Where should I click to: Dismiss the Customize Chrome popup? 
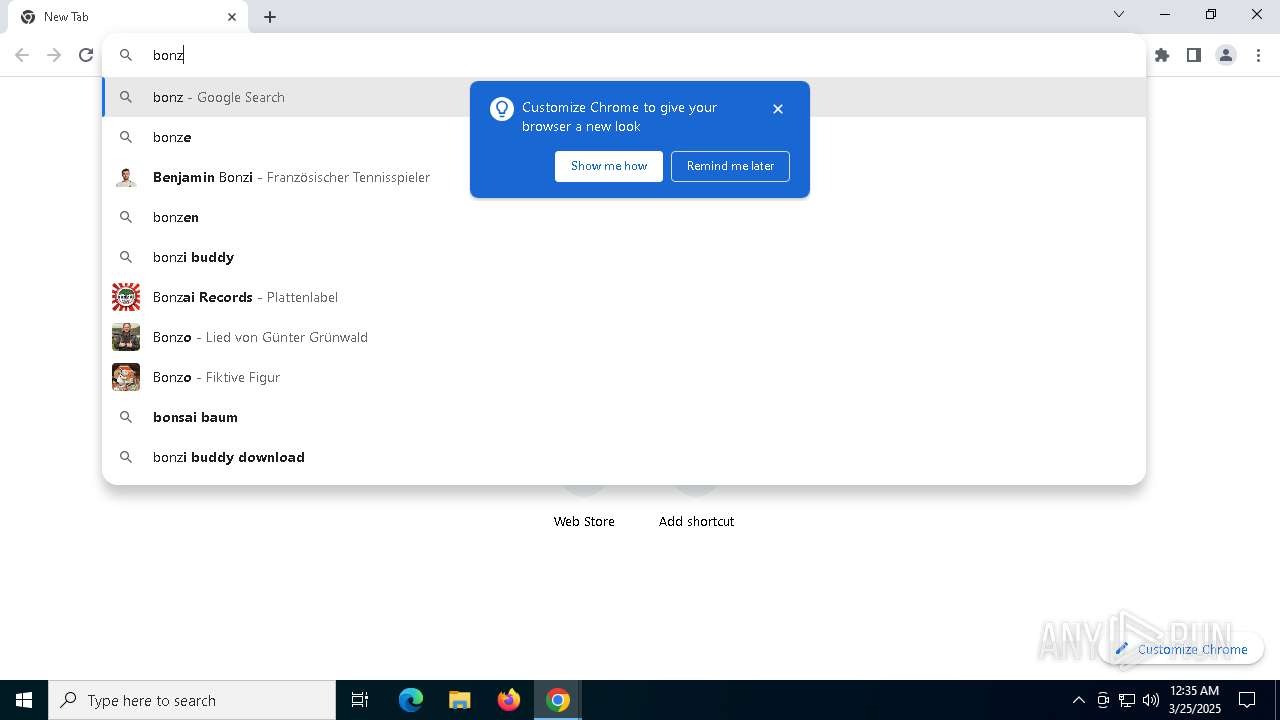pyautogui.click(x=778, y=109)
